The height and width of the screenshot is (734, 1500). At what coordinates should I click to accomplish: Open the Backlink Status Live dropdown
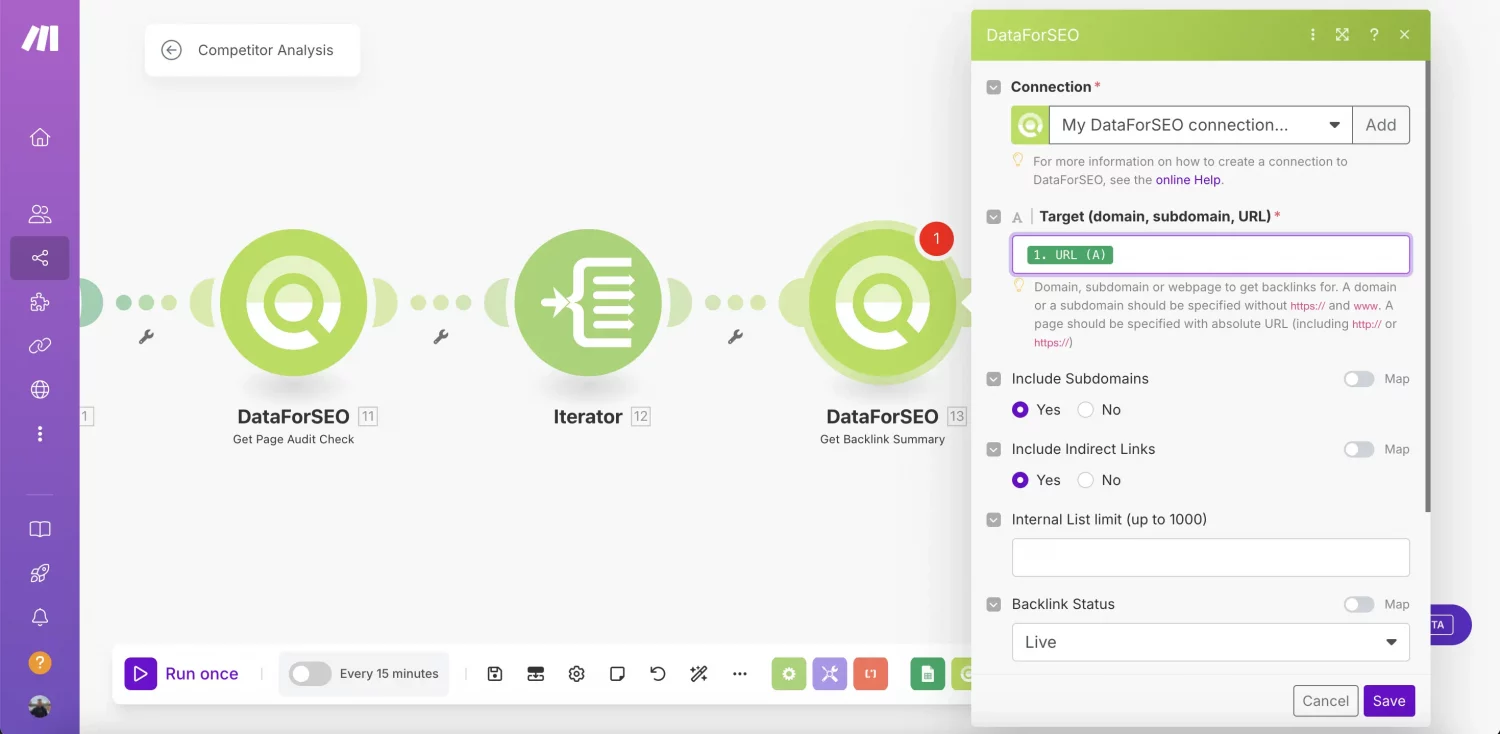click(x=1211, y=642)
